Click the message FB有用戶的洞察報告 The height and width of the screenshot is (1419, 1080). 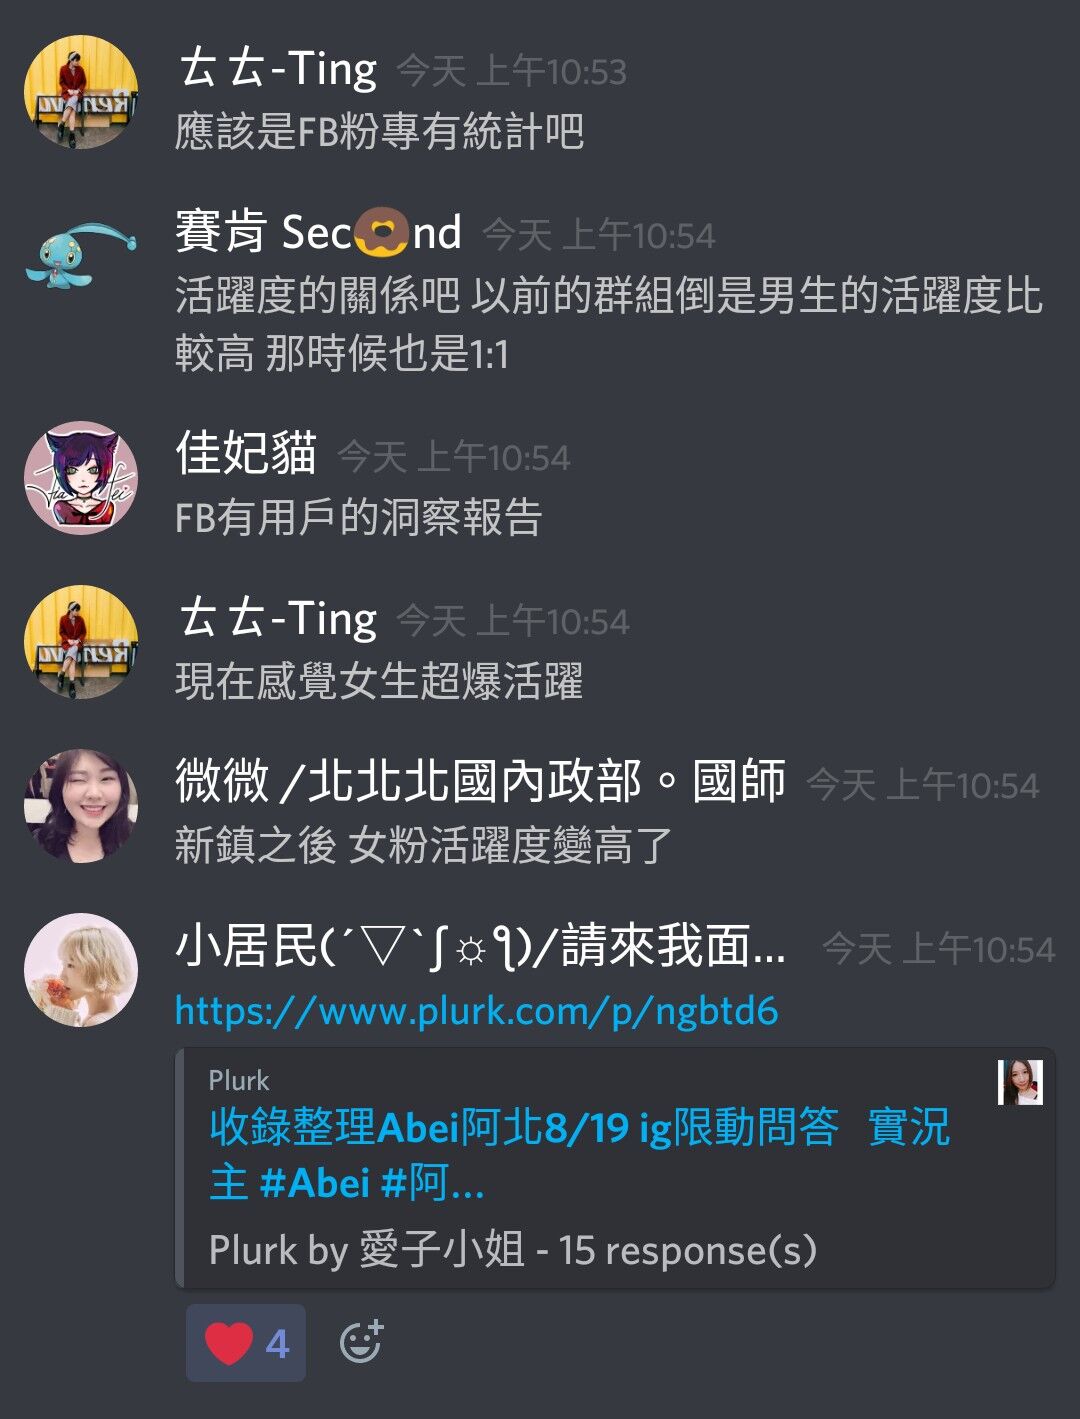pos(359,518)
